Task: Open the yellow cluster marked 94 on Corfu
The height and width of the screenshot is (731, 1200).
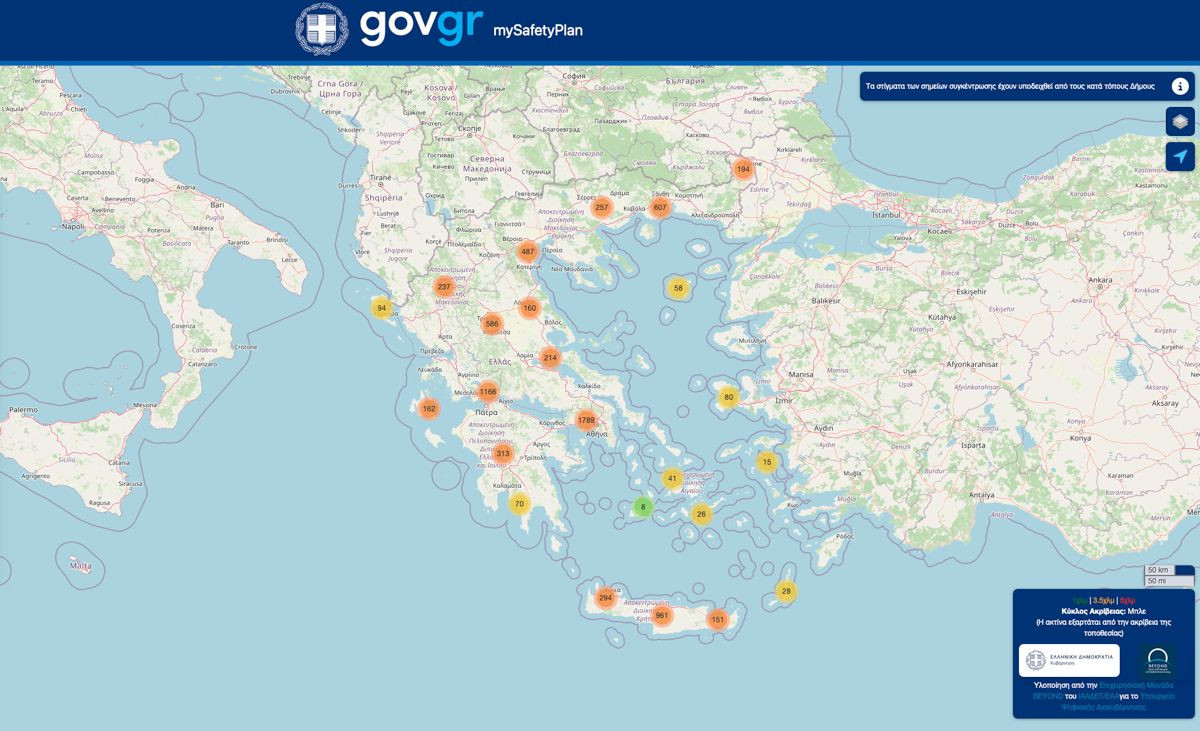Action: click(381, 308)
